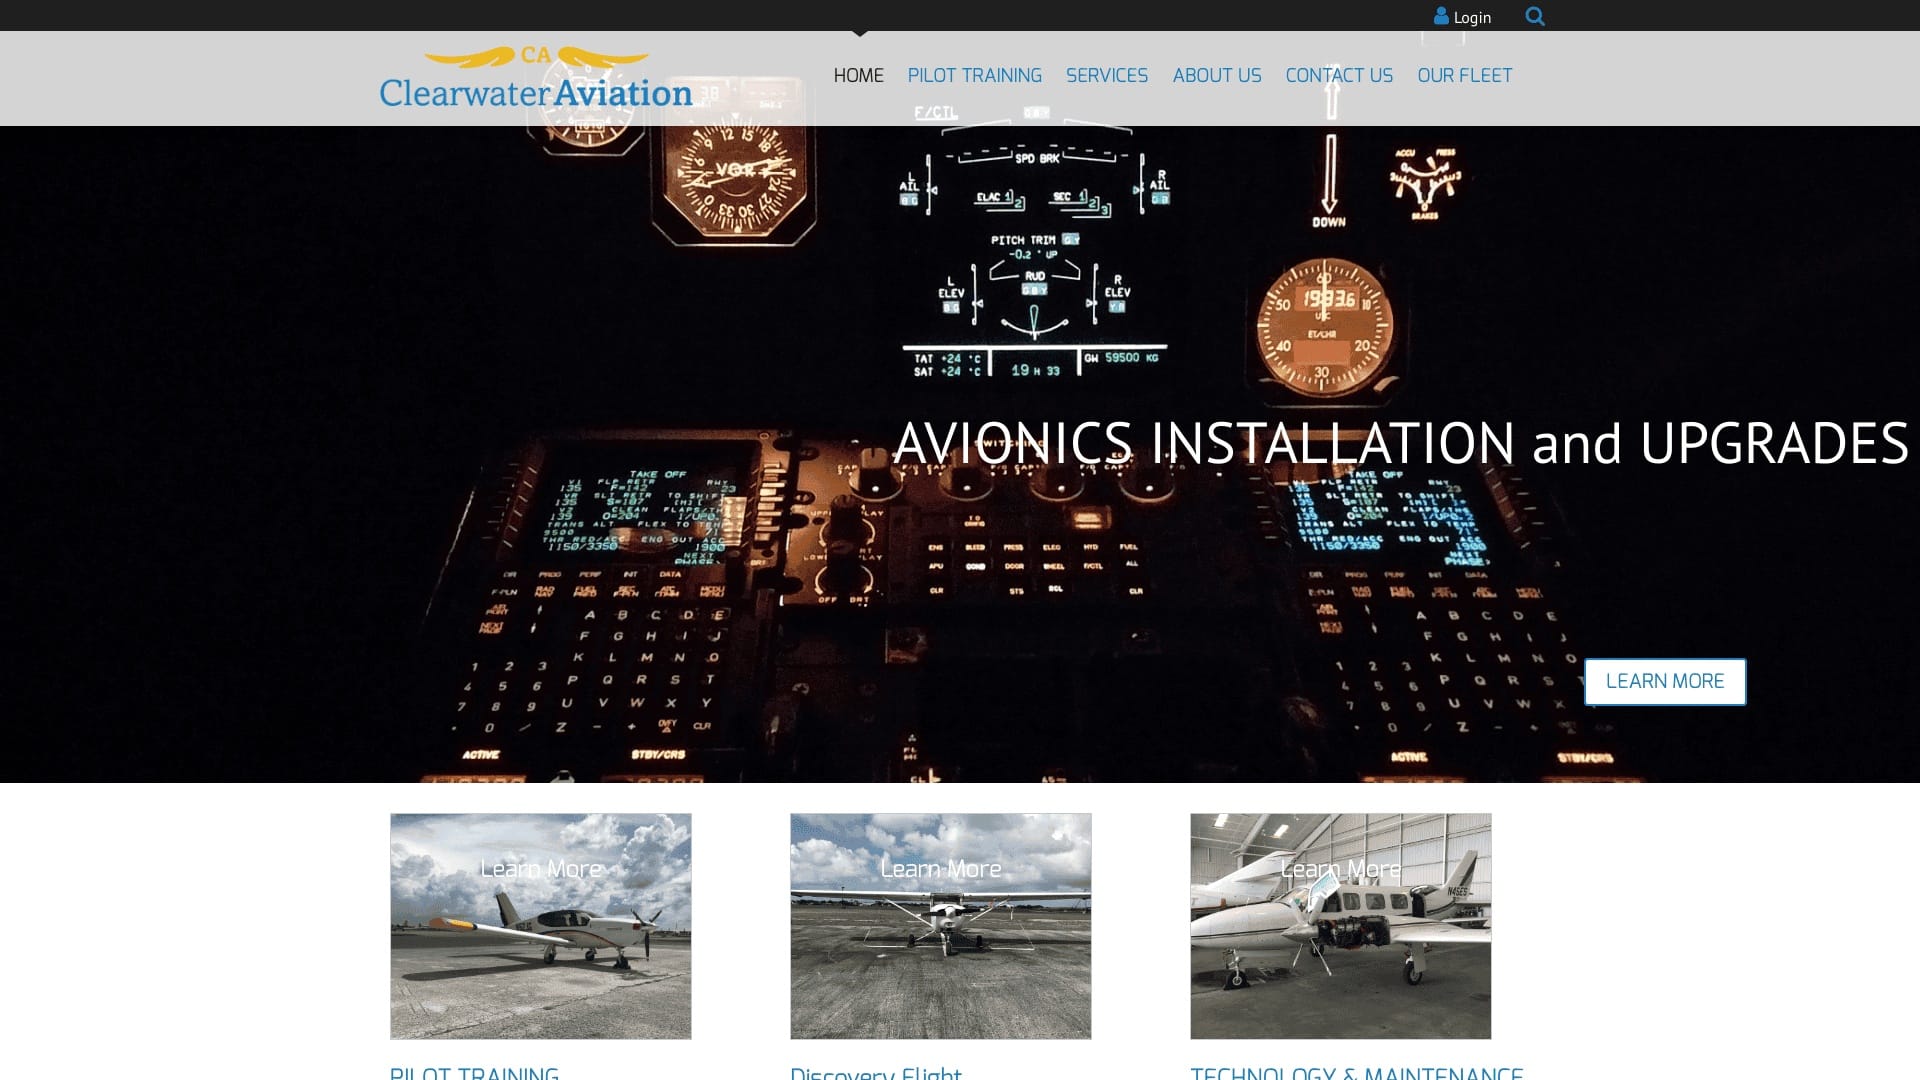Screen dimensions: 1920x1080
Task: Click the twin-engine aircraft thumbnail image
Action: 1340,925
